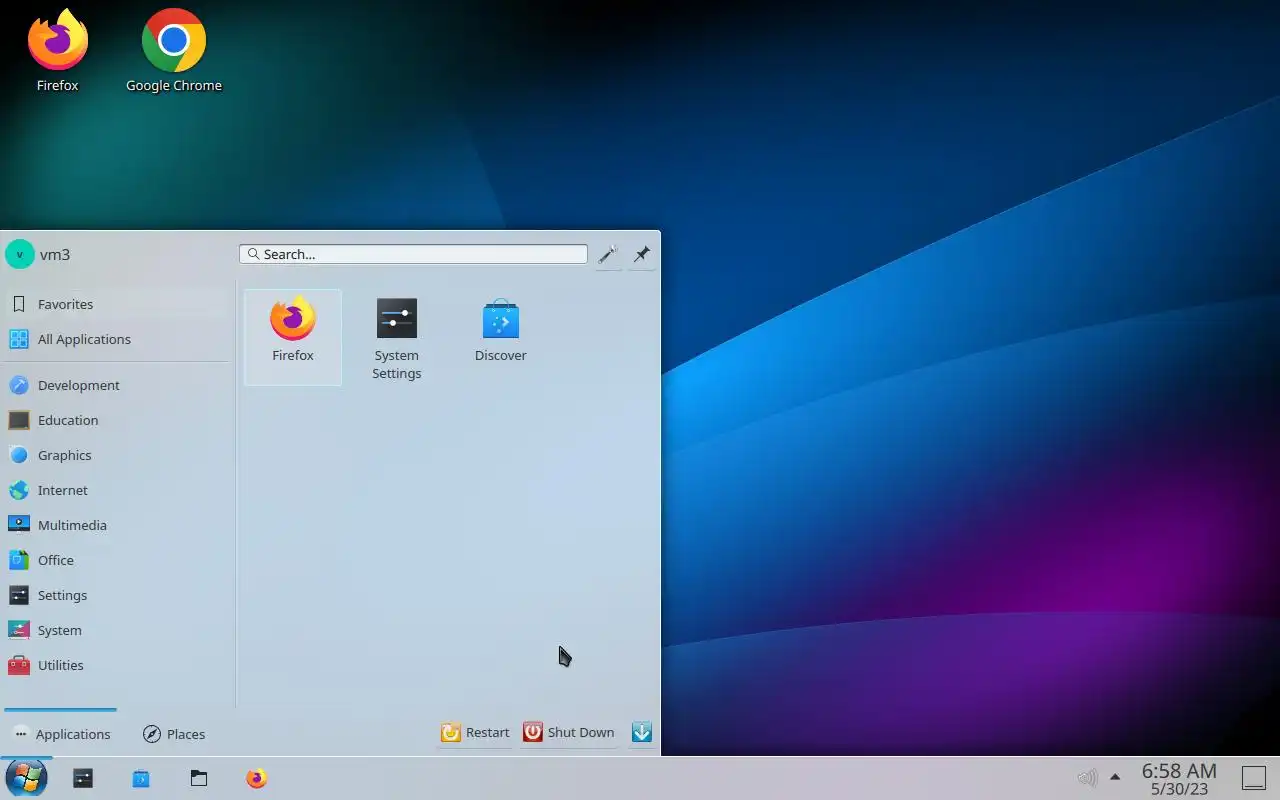Launch Discover from the favorites grid

tap(501, 337)
